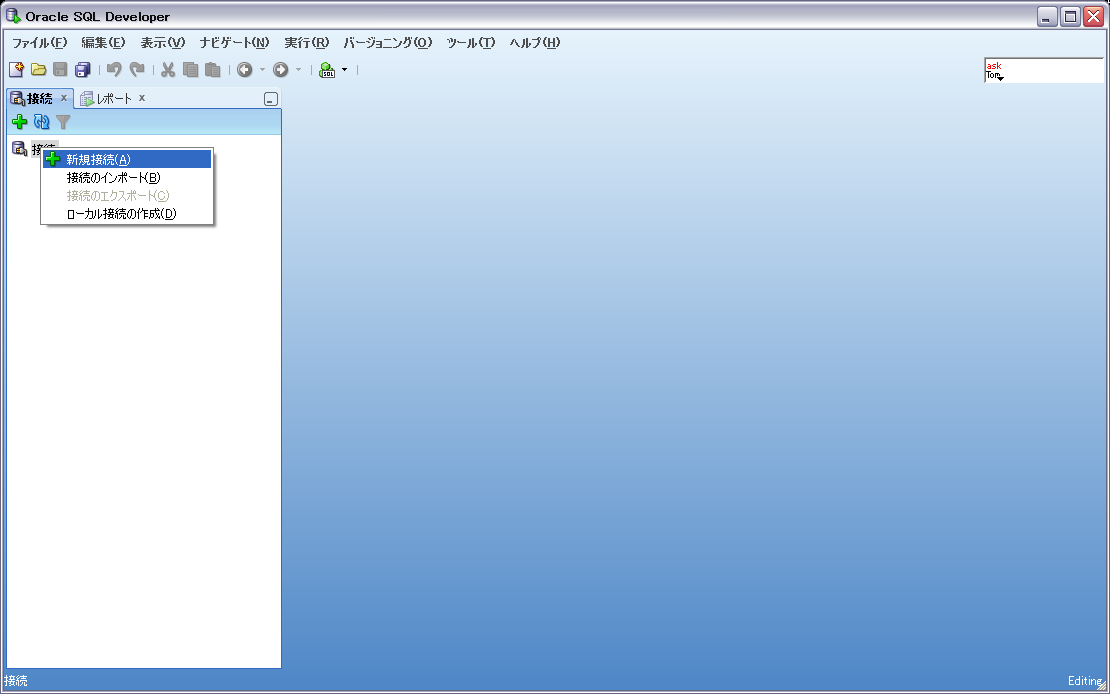The width and height of the screenshot is (1110, 694).
Task: Click the Ask Tom search field
Action: [1043, 71]
